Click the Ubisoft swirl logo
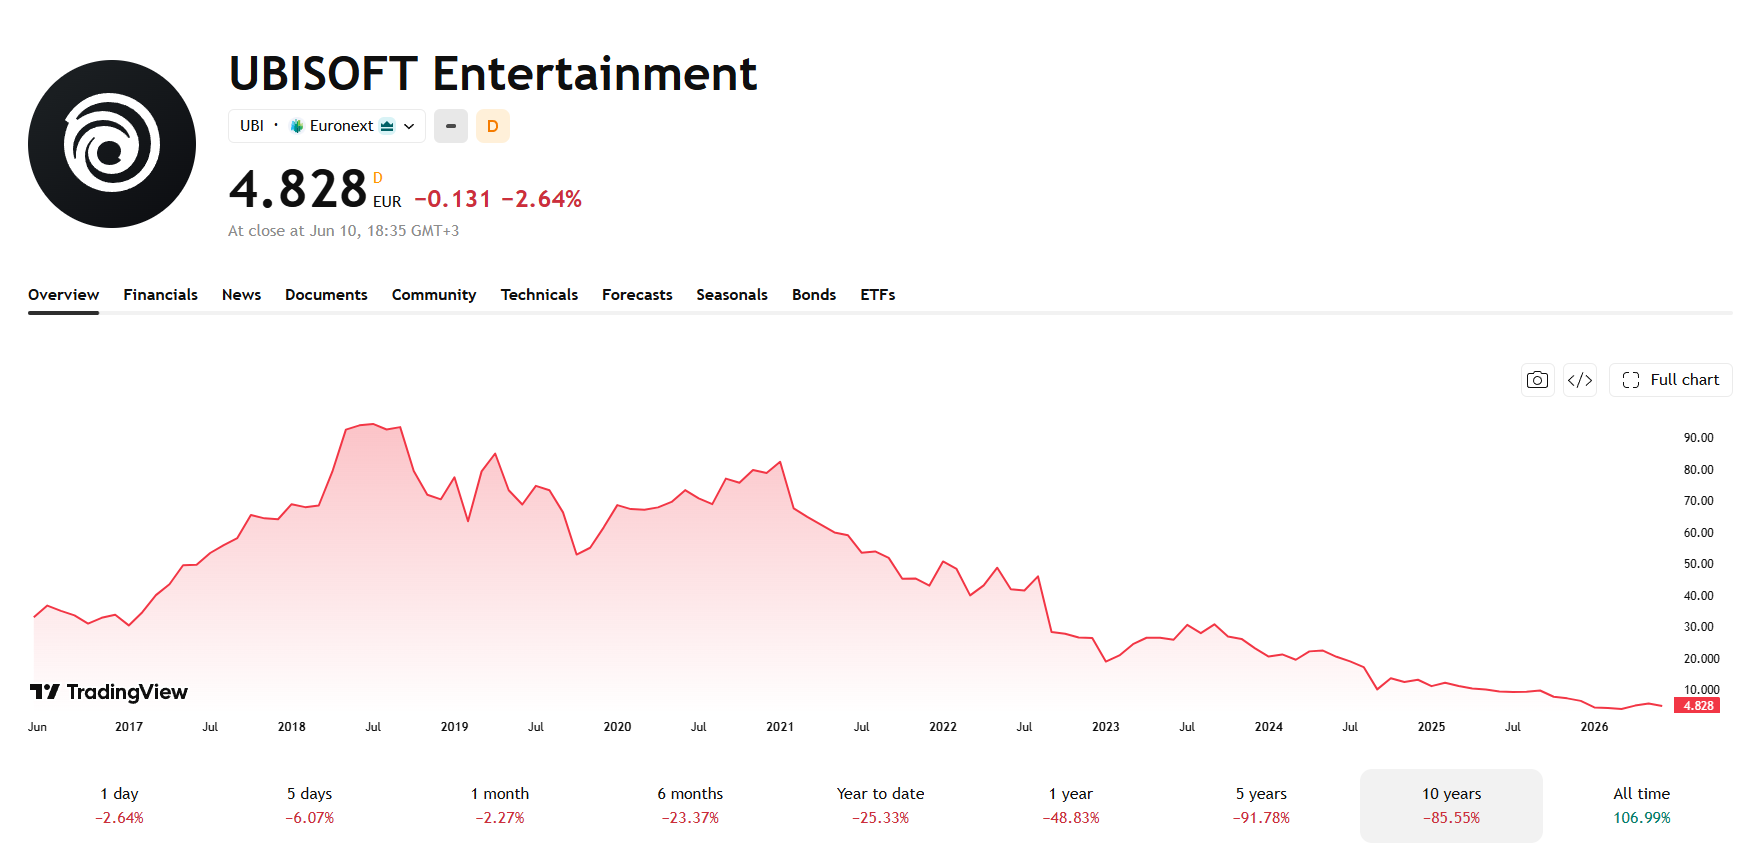Screen dimensions: 1749x850 tap(112, 144)
